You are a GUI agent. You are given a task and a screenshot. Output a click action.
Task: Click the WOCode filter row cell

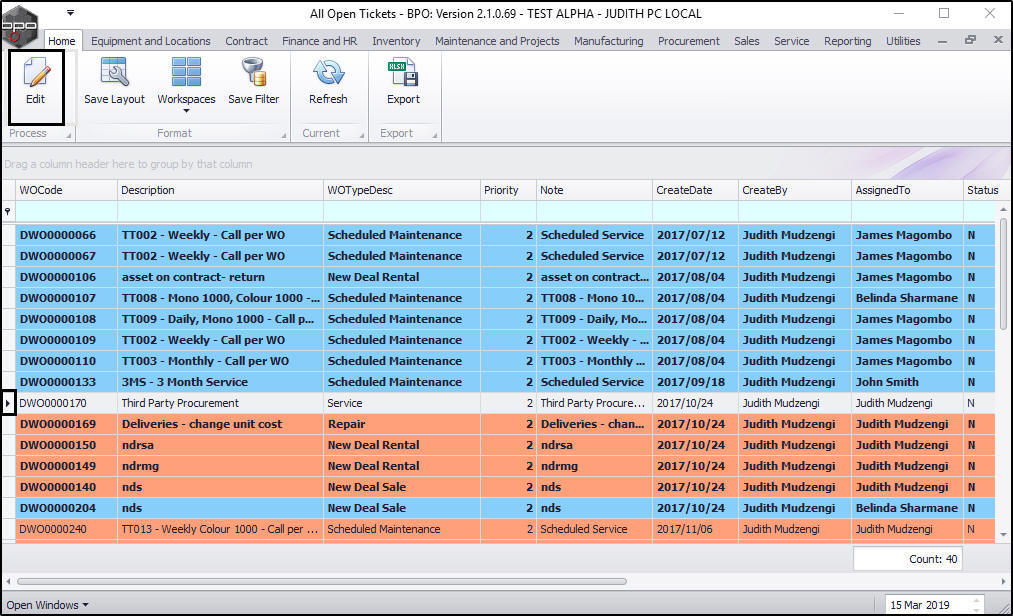67,211
